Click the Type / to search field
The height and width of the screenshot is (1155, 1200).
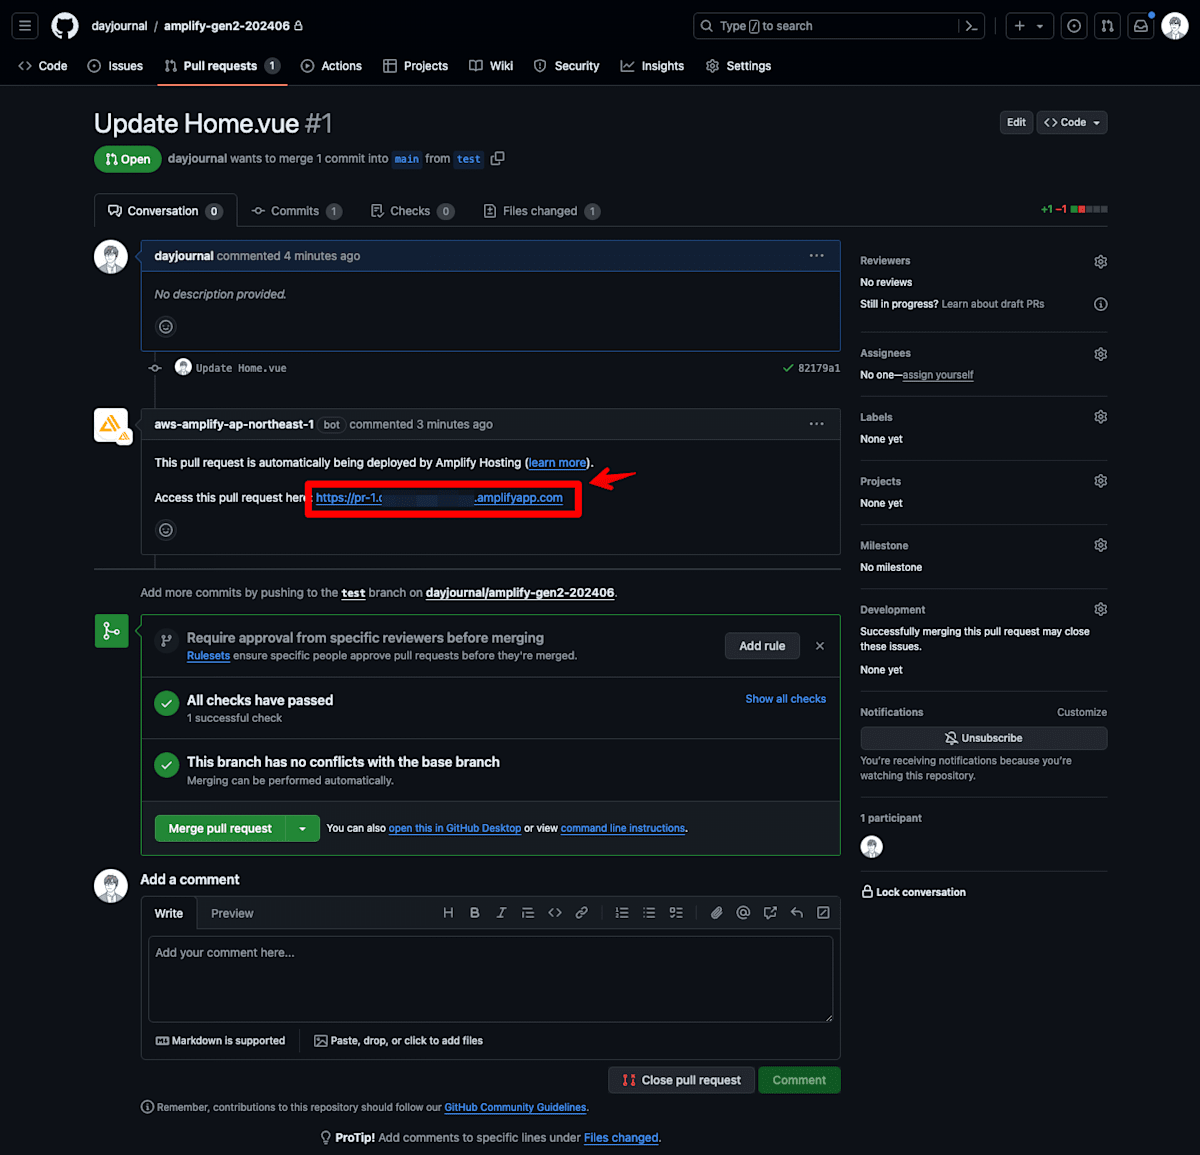825,26
